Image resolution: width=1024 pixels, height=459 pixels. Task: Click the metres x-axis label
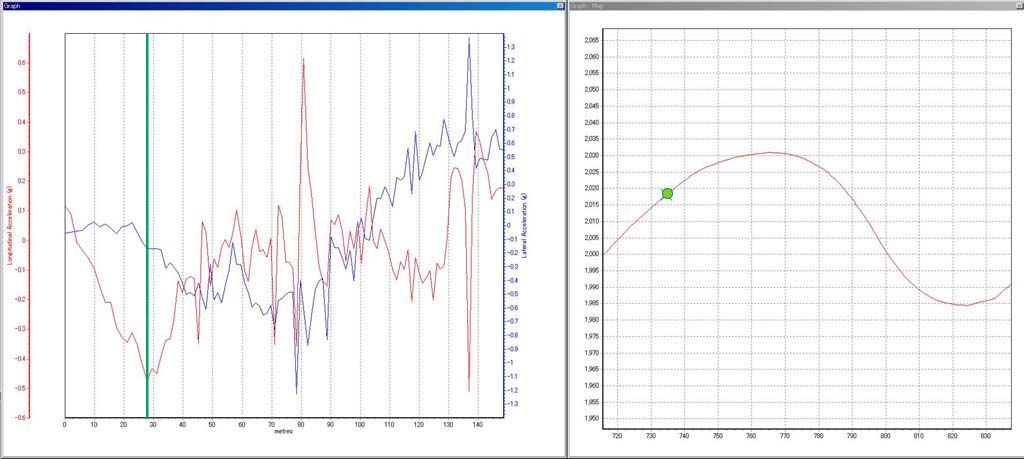coord(281,434)
